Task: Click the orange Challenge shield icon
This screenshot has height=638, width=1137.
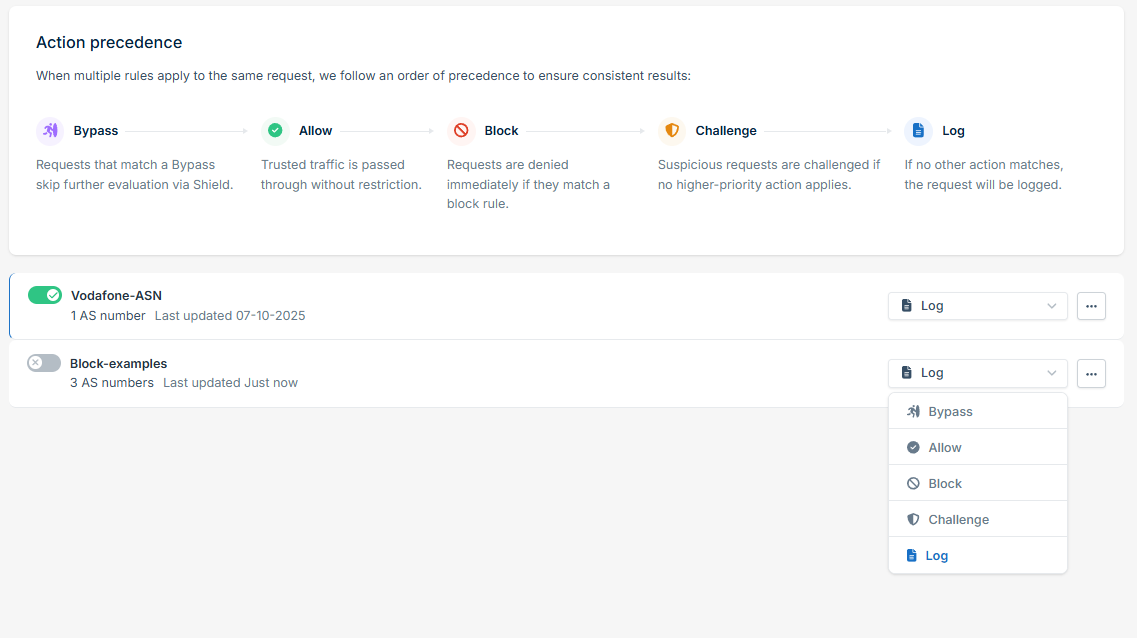Action: (672, 130)
